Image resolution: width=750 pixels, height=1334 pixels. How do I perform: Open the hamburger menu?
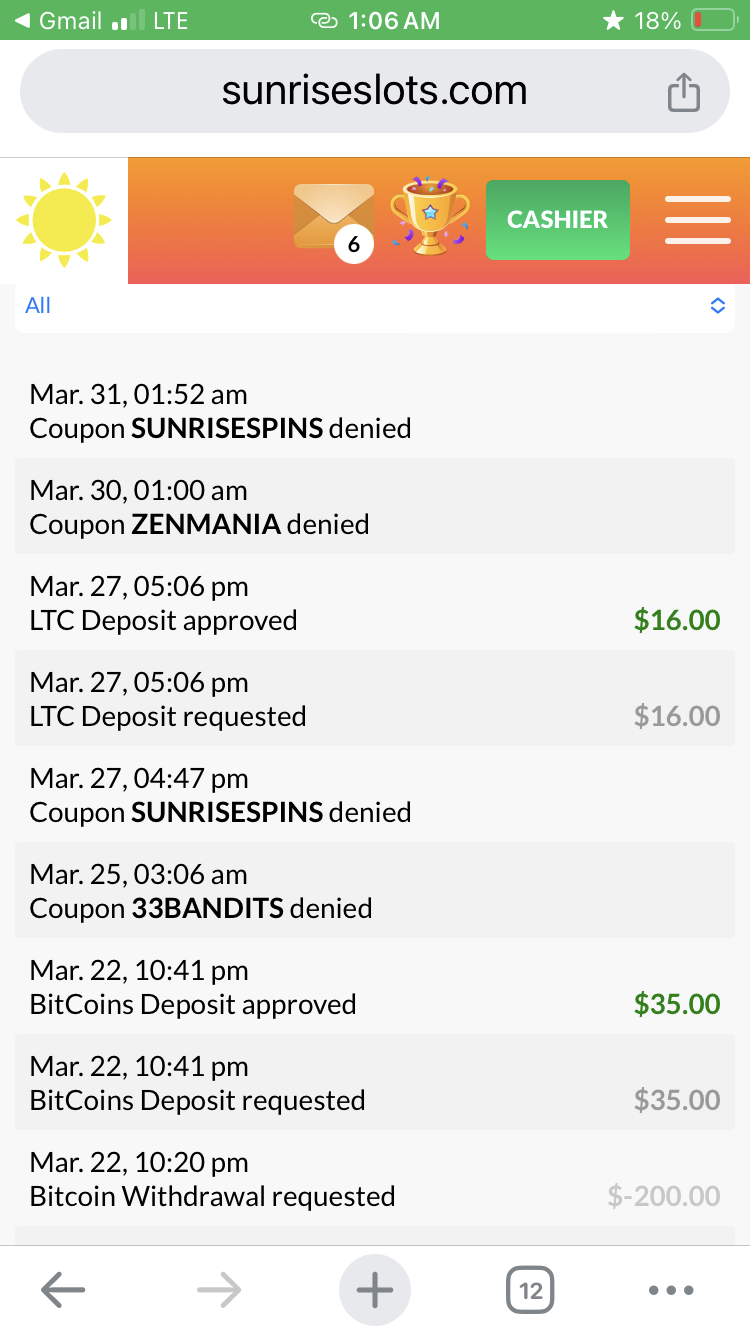coord(697,220)
